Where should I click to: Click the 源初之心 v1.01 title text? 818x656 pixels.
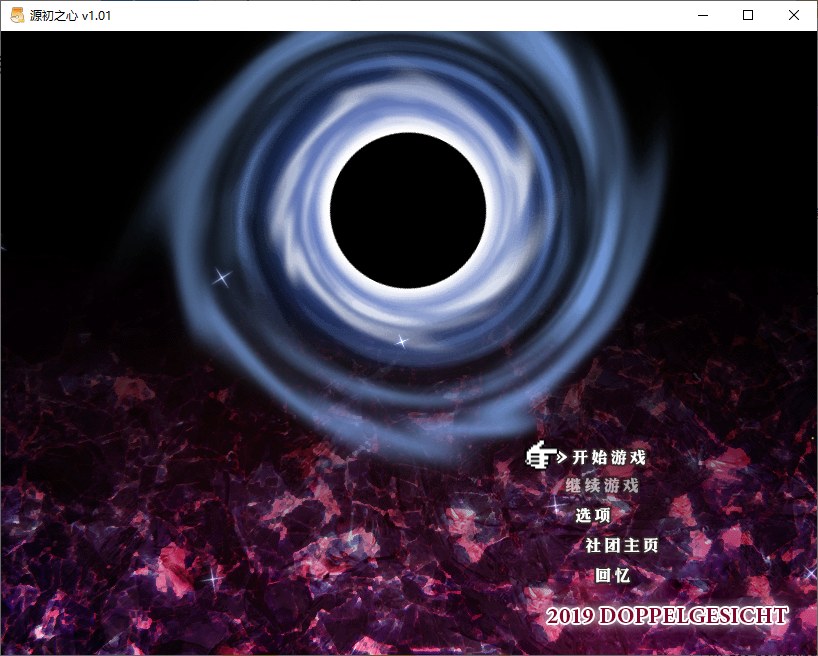coord(66,15)
